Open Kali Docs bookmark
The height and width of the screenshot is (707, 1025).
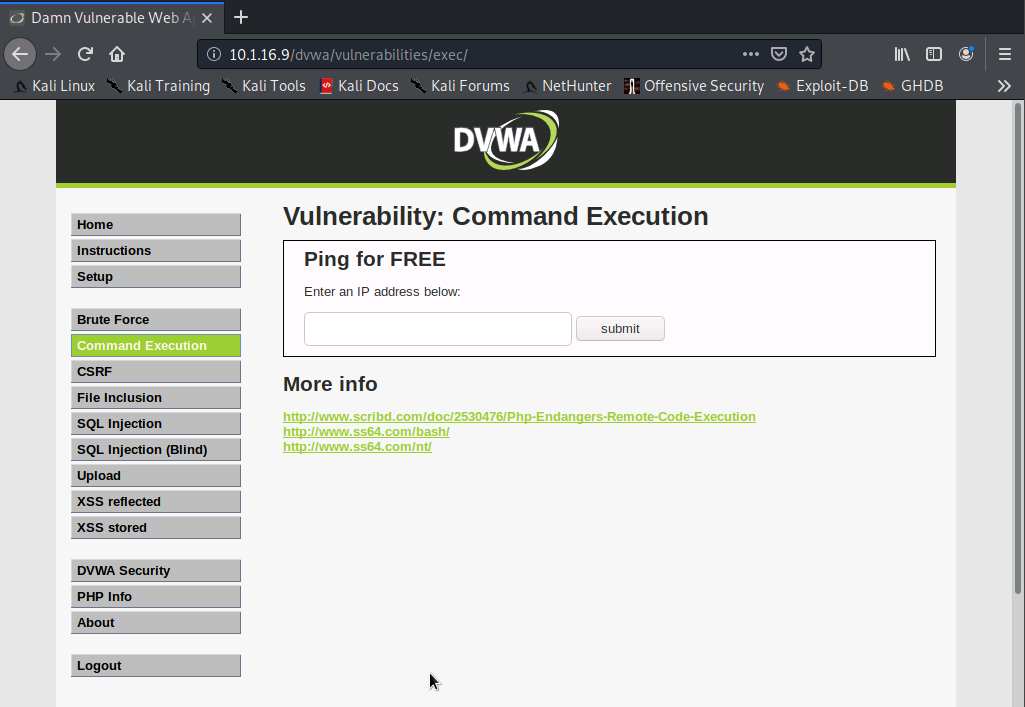pyautogui.click(x=360, y=86)
